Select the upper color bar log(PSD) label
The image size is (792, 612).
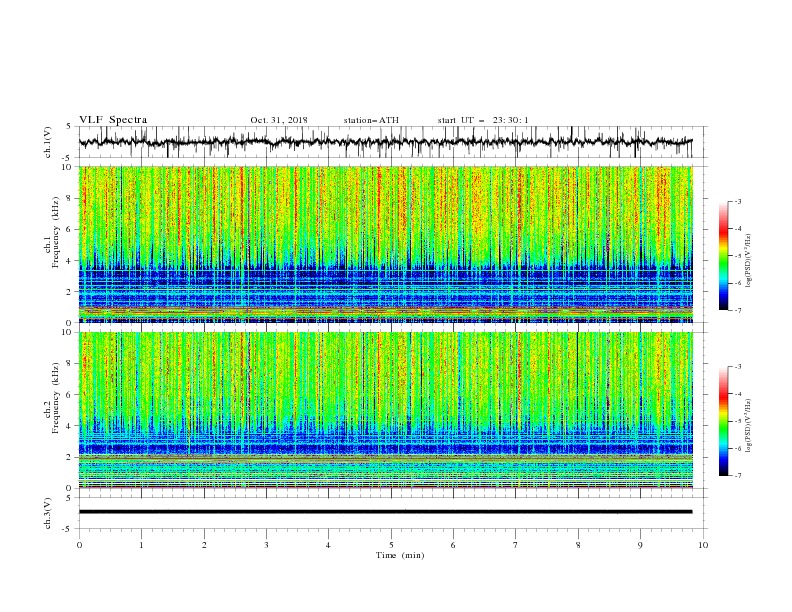click(x=749, y=261)
